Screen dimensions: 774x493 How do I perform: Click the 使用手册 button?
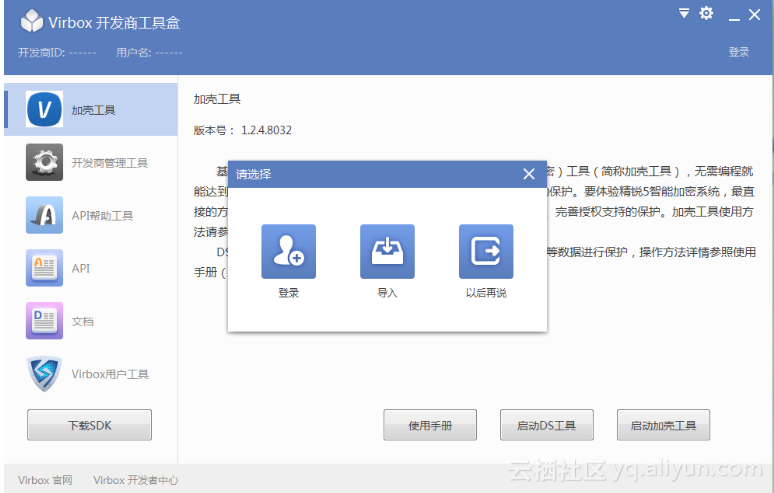[x=430, y=425]
